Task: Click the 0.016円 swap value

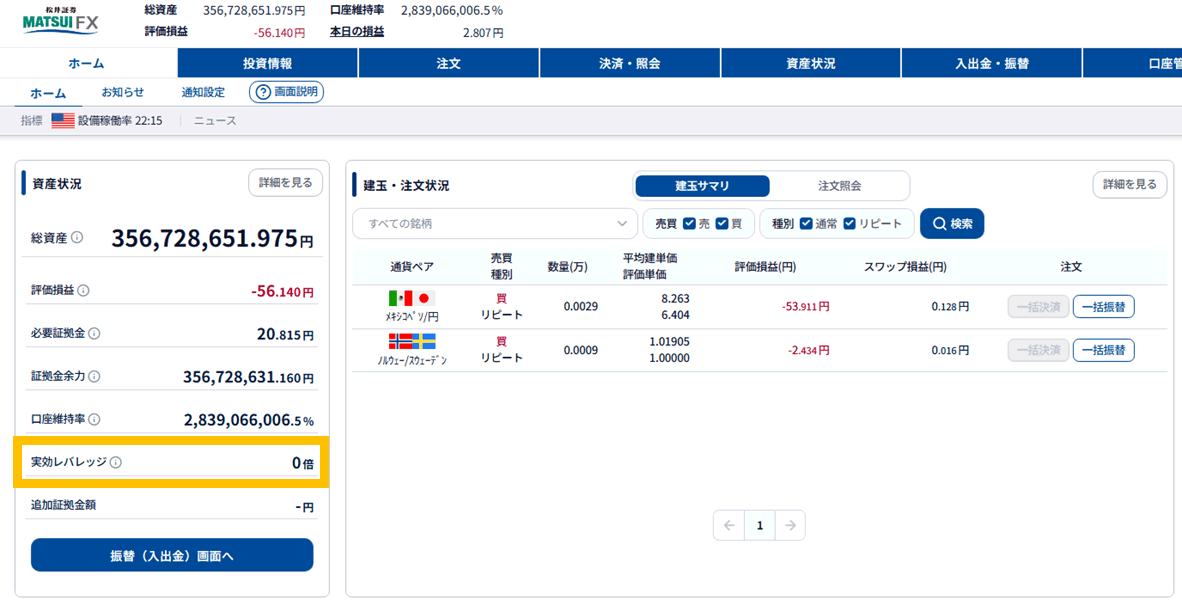Action: 950,350
